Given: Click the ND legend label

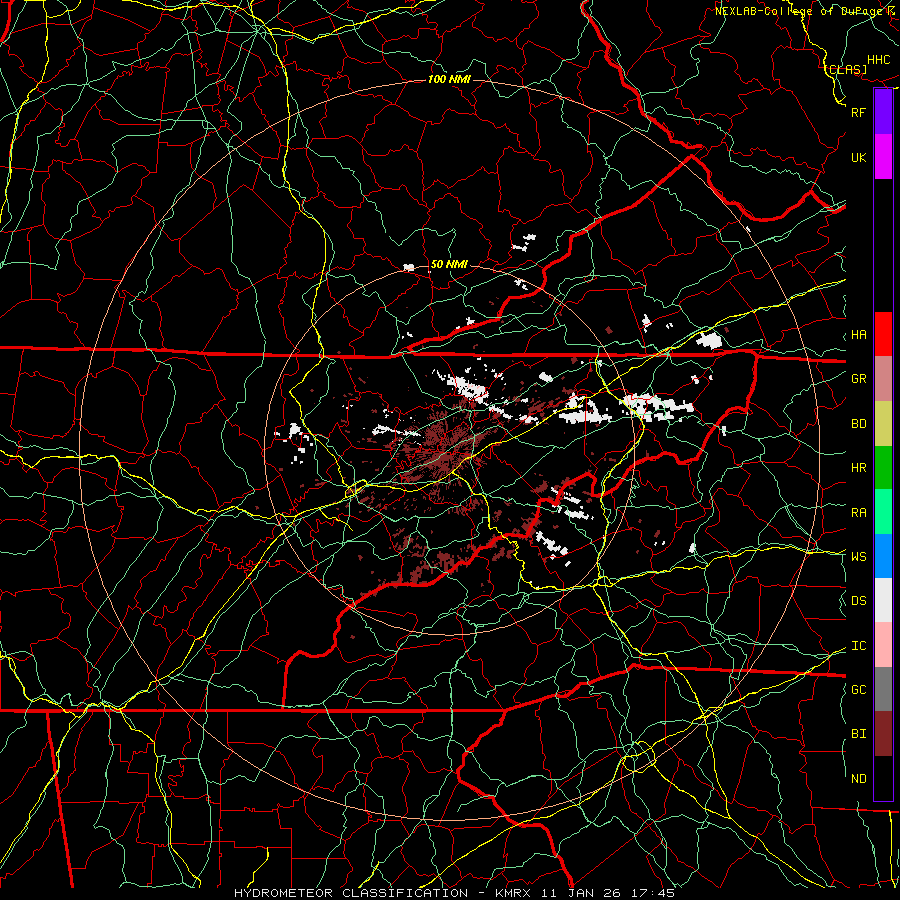Looking at the screenshot, I should point(858,779).
